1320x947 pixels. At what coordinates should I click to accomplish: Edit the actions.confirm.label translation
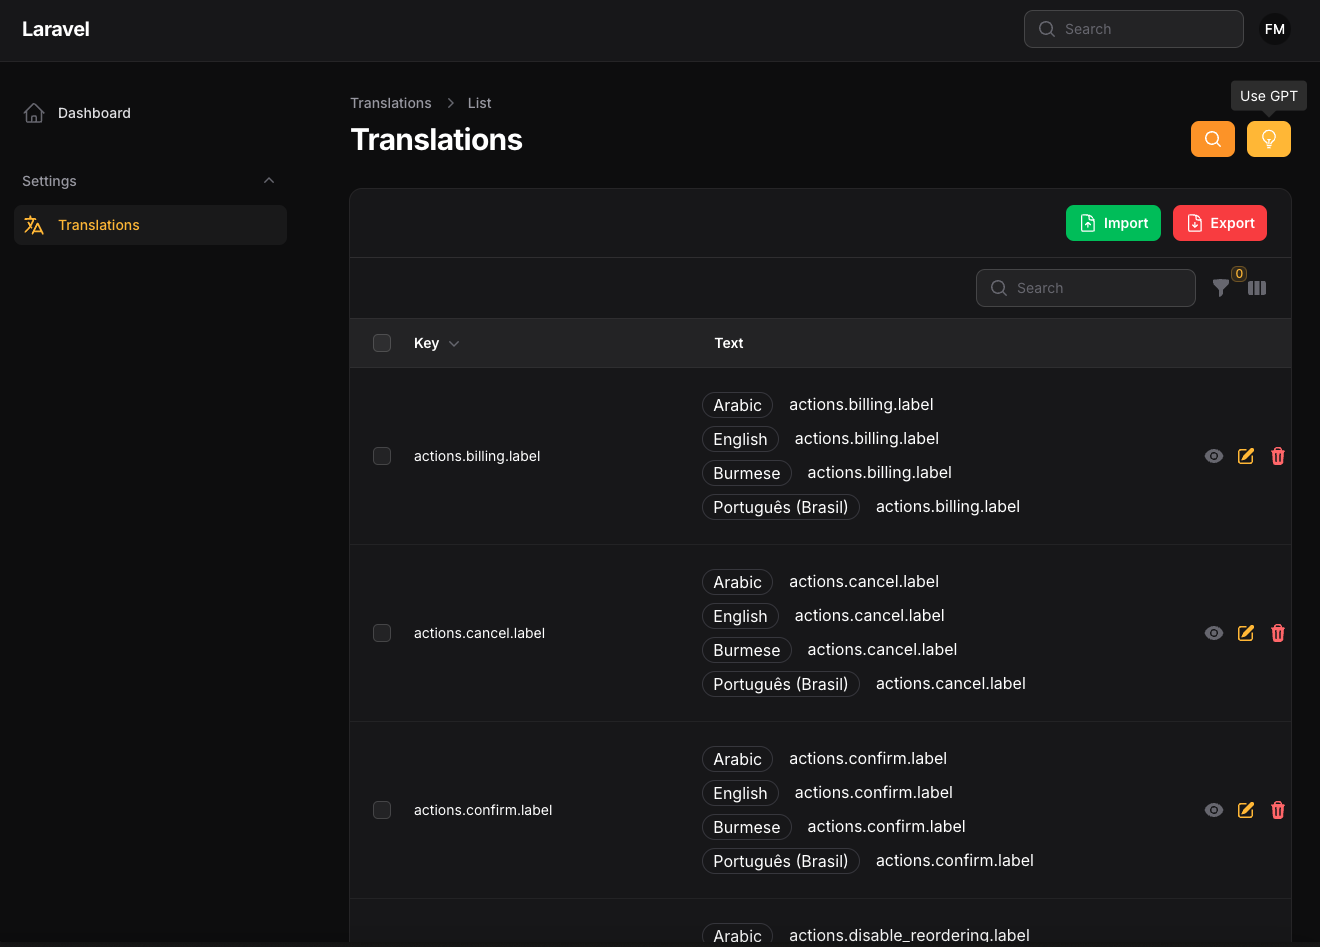pos(1246,810)
